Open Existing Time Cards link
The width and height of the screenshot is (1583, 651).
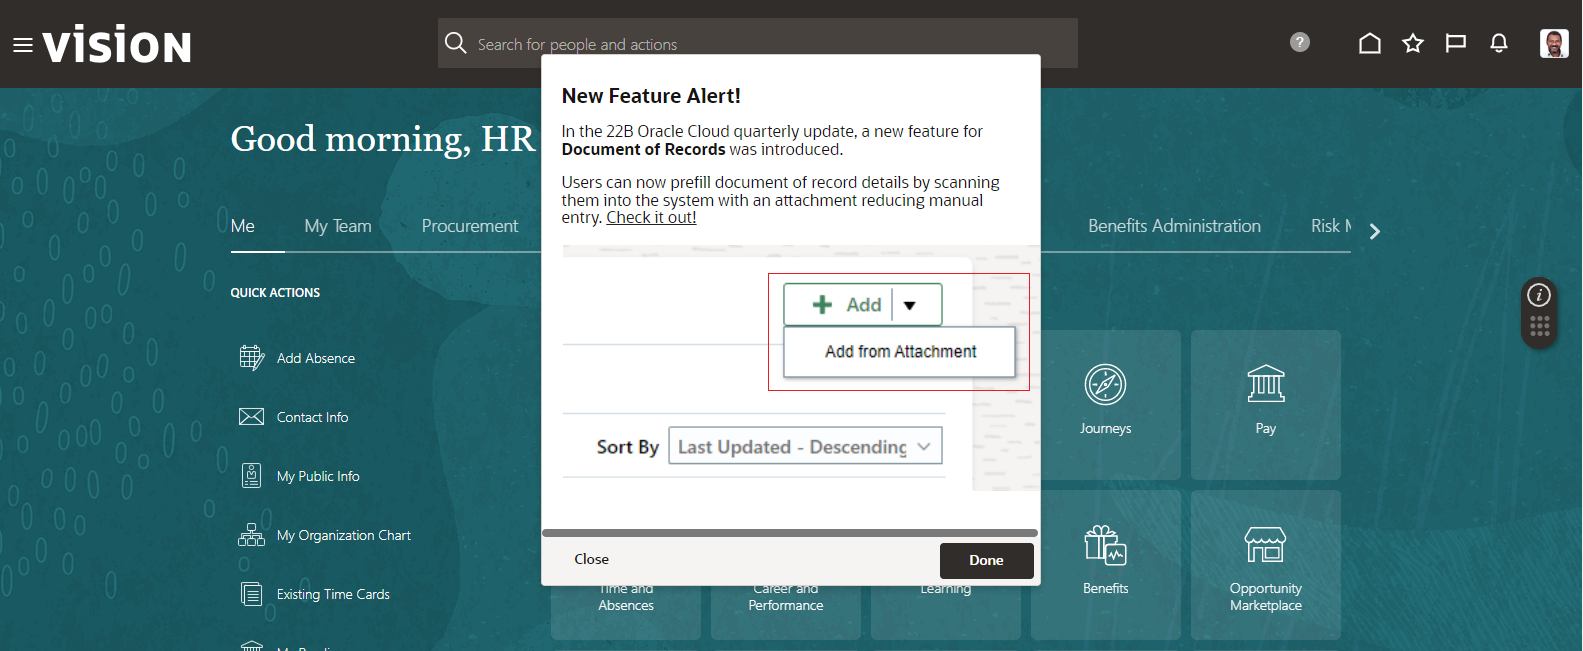(x=333, y=594)
